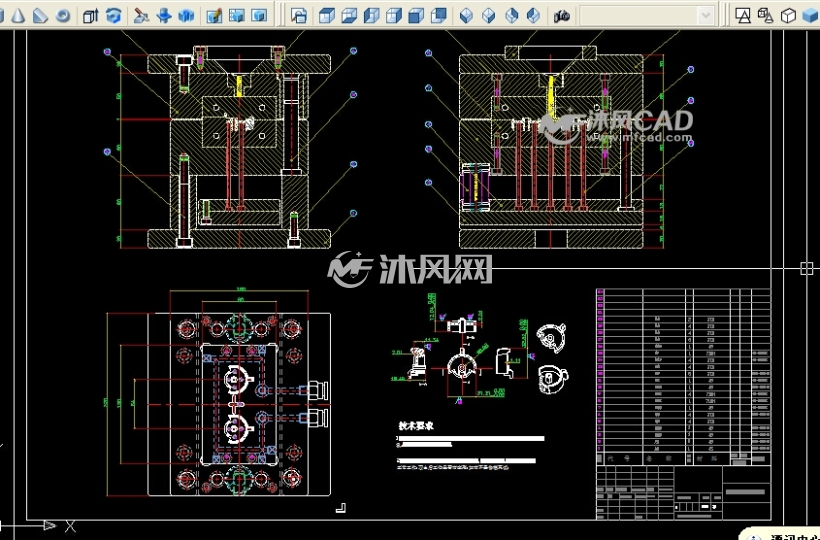Screen dimensions: 820x540
Task: Select the 技术要求 heading text
Action: click(x=416, y=426)
